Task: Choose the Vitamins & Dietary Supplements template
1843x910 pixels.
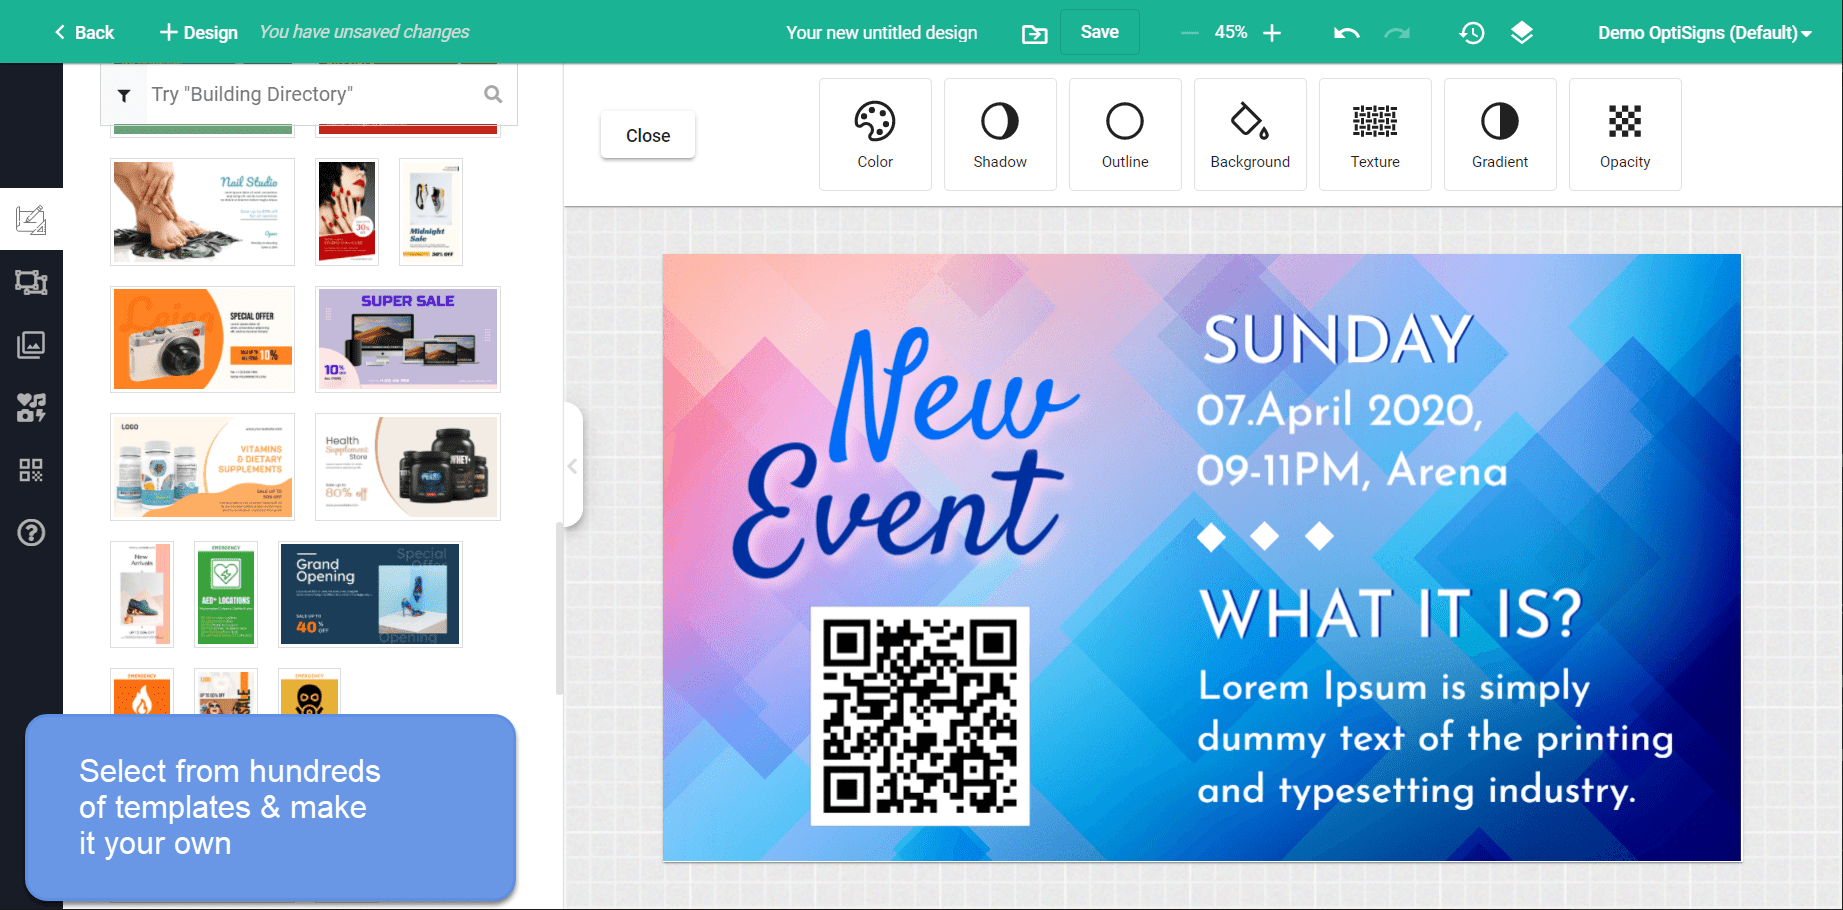Action: click(203, 467)
